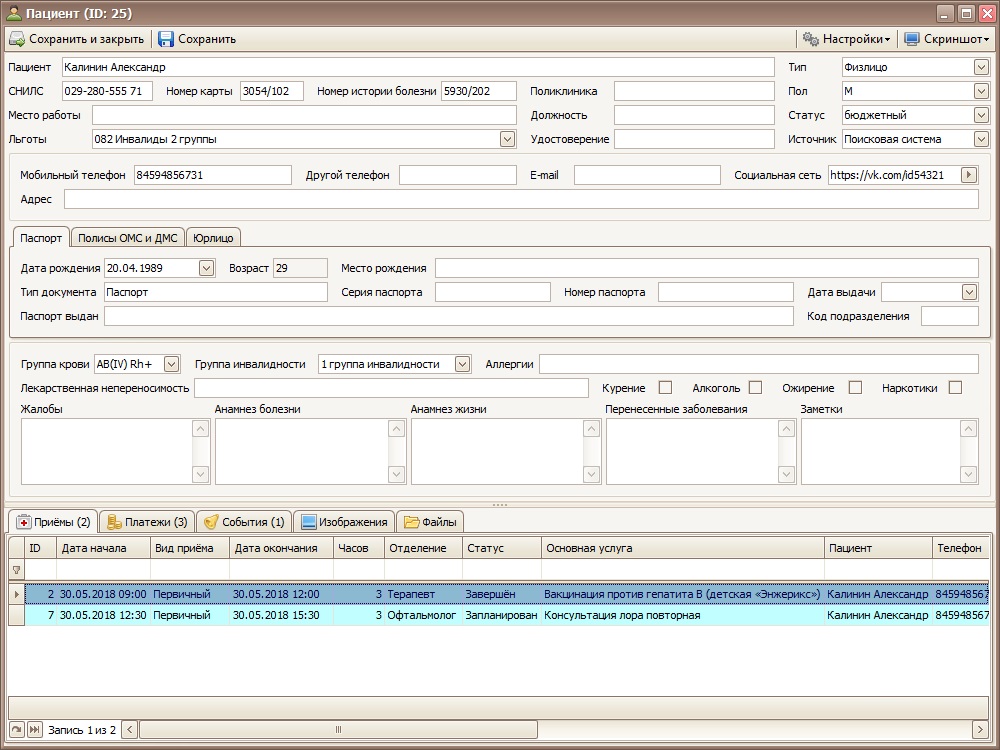Tick the Алкоголь checkbox
This screenshot has height=750, width=1000.
[756, 388]
